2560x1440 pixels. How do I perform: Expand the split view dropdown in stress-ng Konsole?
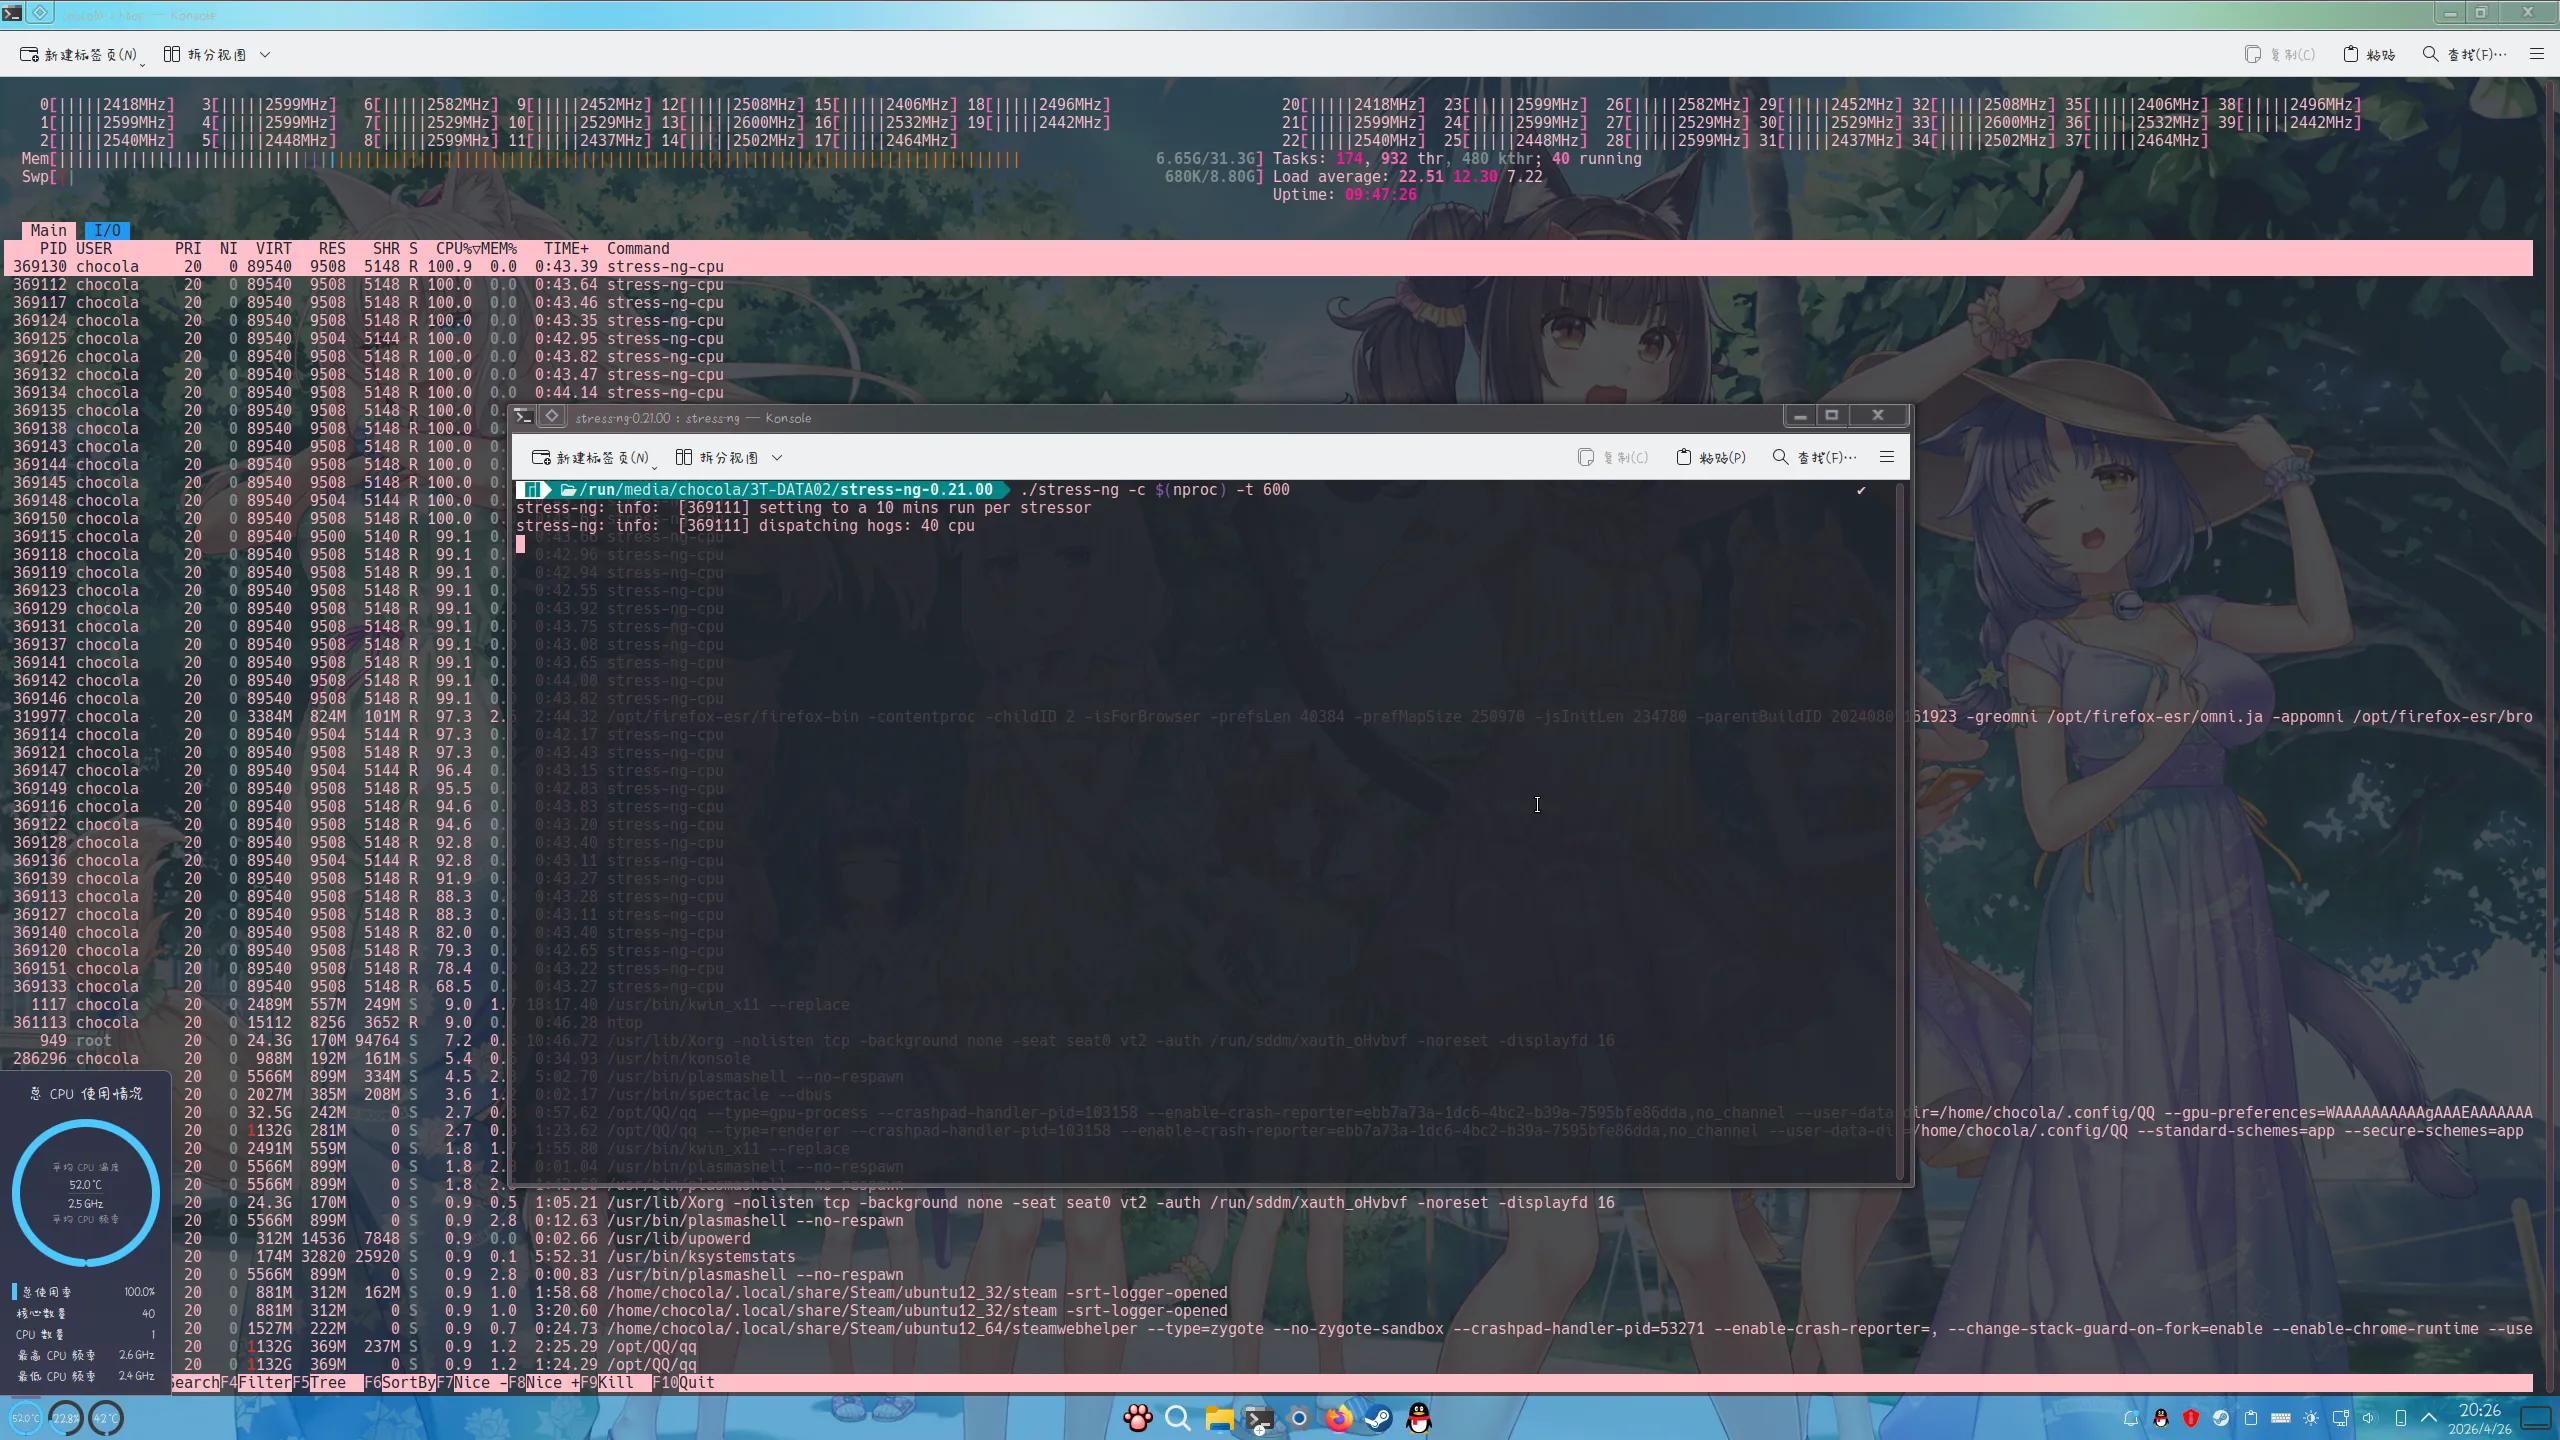pos(777,458)
